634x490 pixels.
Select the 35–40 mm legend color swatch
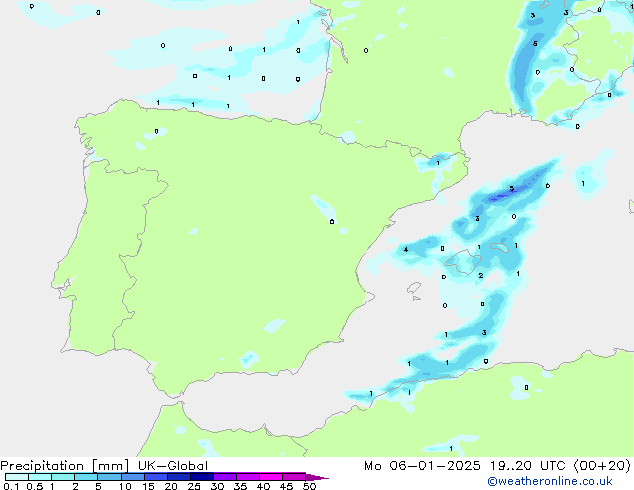pyautogui.click(x=248, y=477)
